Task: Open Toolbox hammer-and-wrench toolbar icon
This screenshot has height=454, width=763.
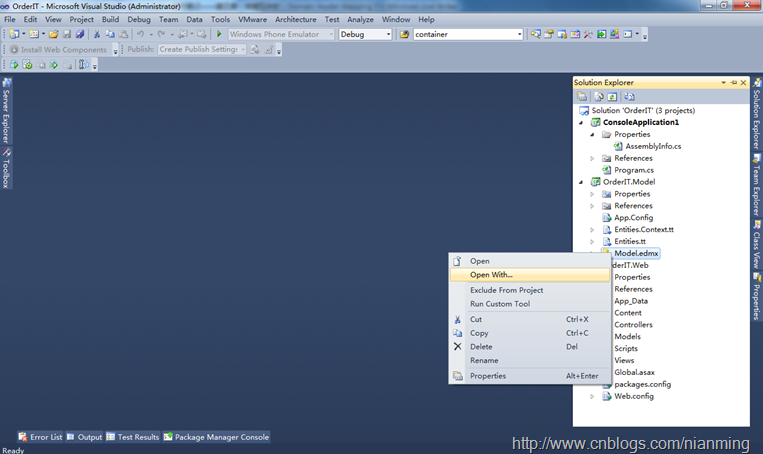Action: (588, 34)
